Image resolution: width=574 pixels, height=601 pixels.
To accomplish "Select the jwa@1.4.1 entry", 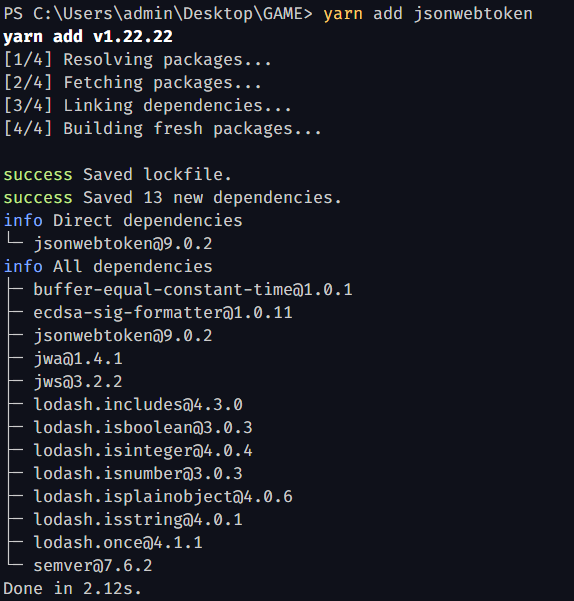I will point(78,359).
